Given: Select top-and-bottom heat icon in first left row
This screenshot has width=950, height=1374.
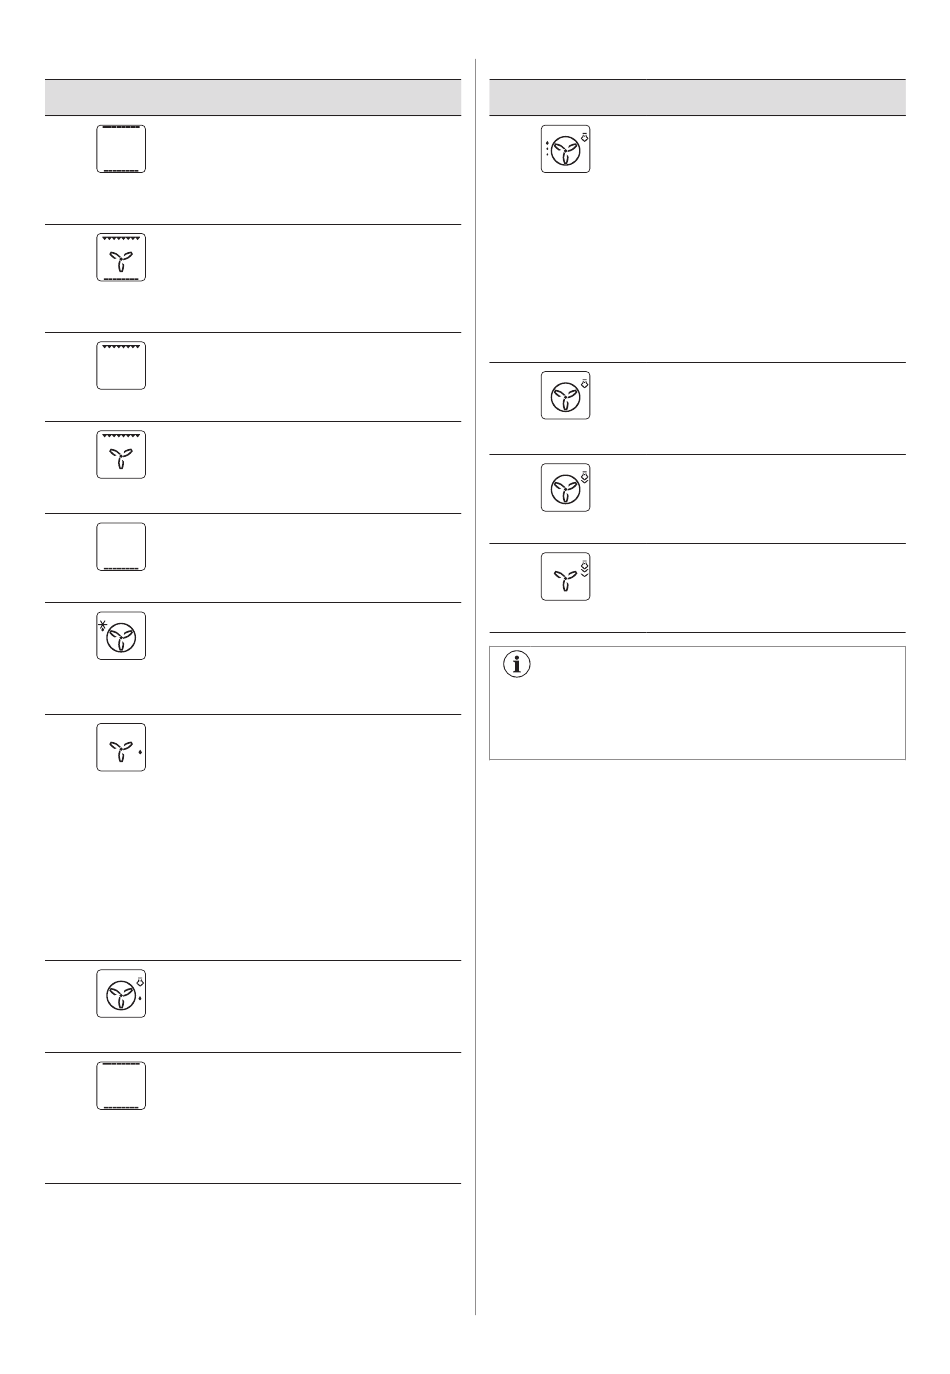Looking at the screenshot, I should (121, 149).
